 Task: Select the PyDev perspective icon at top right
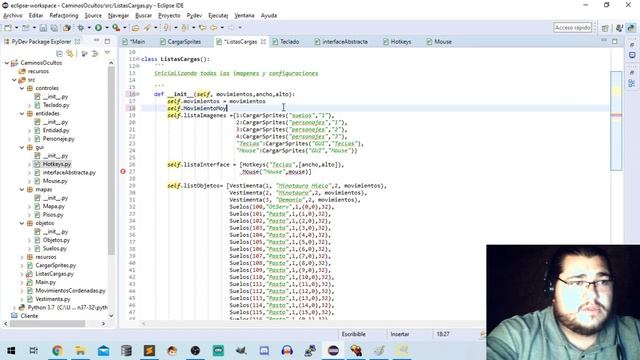click(631, 28)
